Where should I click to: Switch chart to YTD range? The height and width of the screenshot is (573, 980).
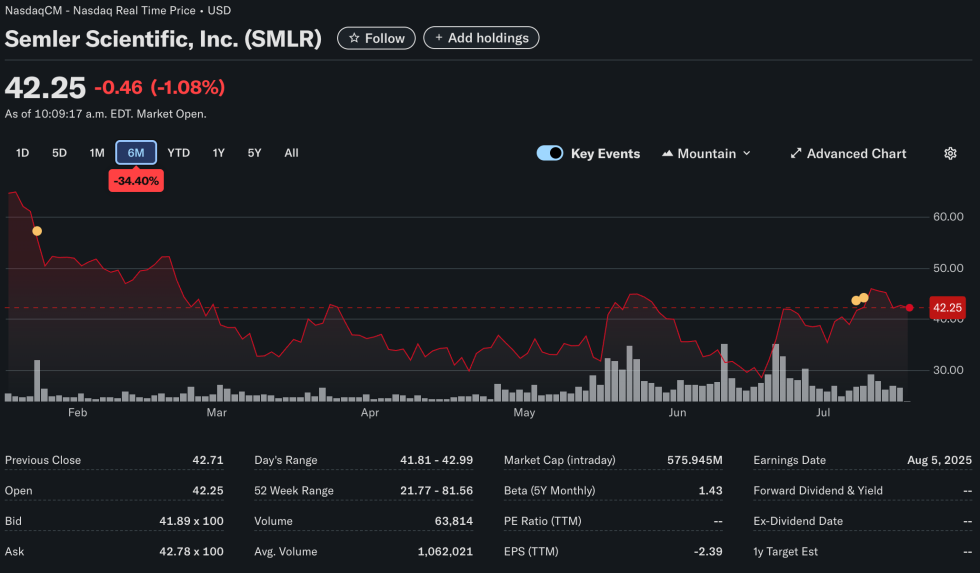(178, 153)
